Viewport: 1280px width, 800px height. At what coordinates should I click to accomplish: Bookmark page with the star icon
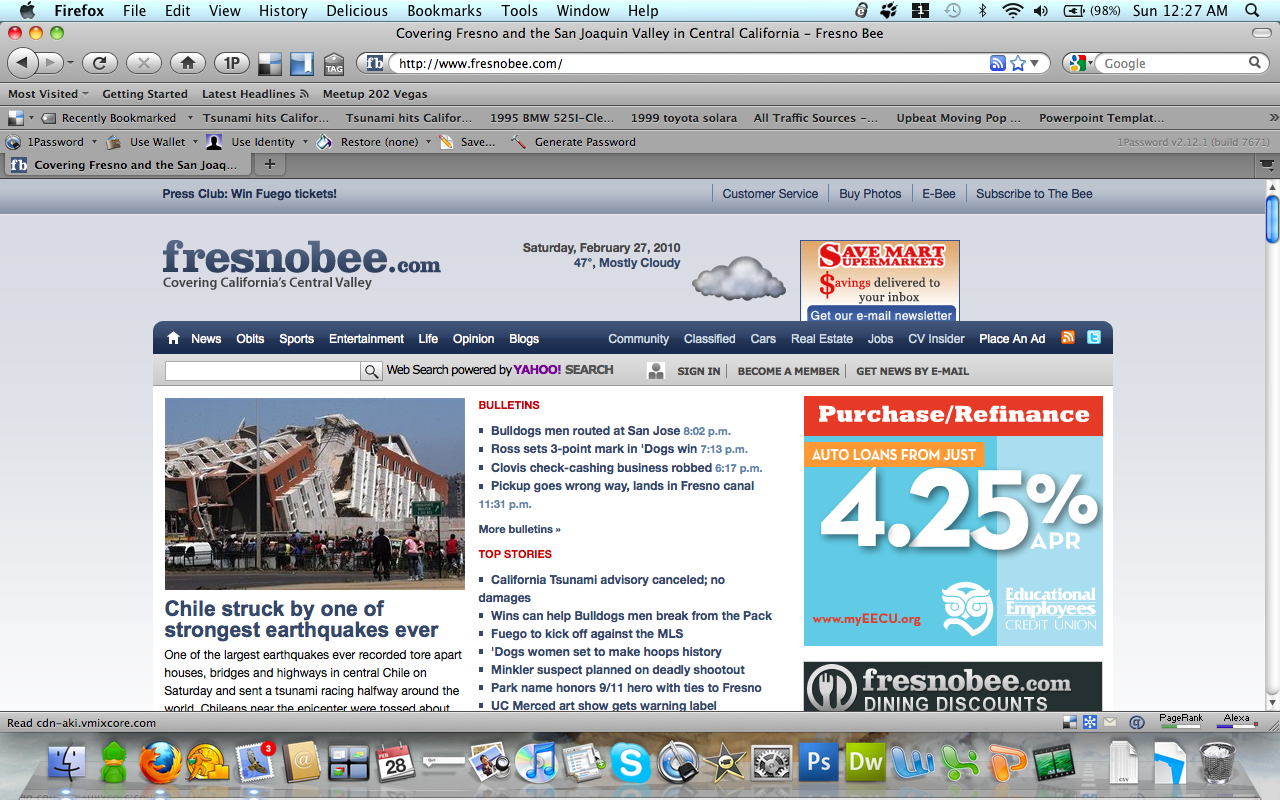click(x=1018, y=63)
